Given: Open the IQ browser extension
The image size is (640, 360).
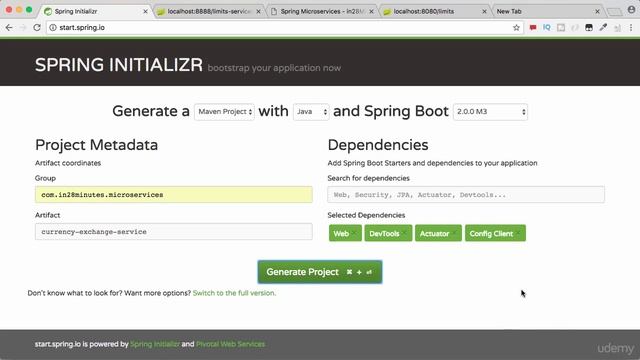Looking at the screenshot, I should (547, 27).
